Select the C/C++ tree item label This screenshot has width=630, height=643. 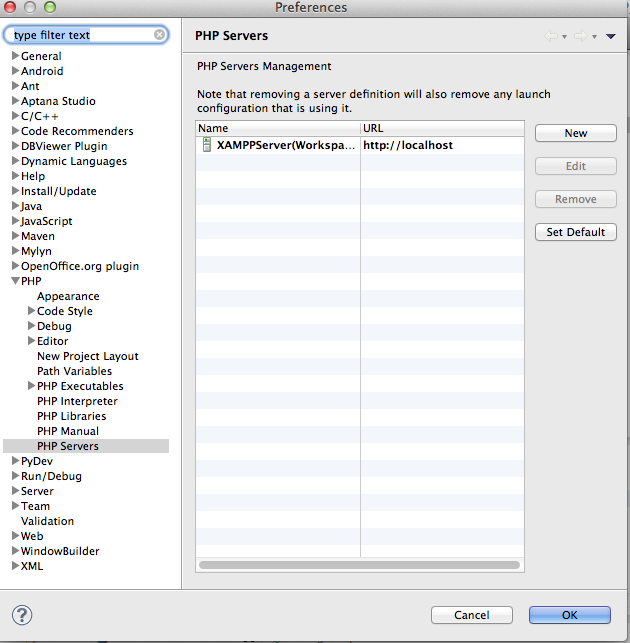click(40, 116)
